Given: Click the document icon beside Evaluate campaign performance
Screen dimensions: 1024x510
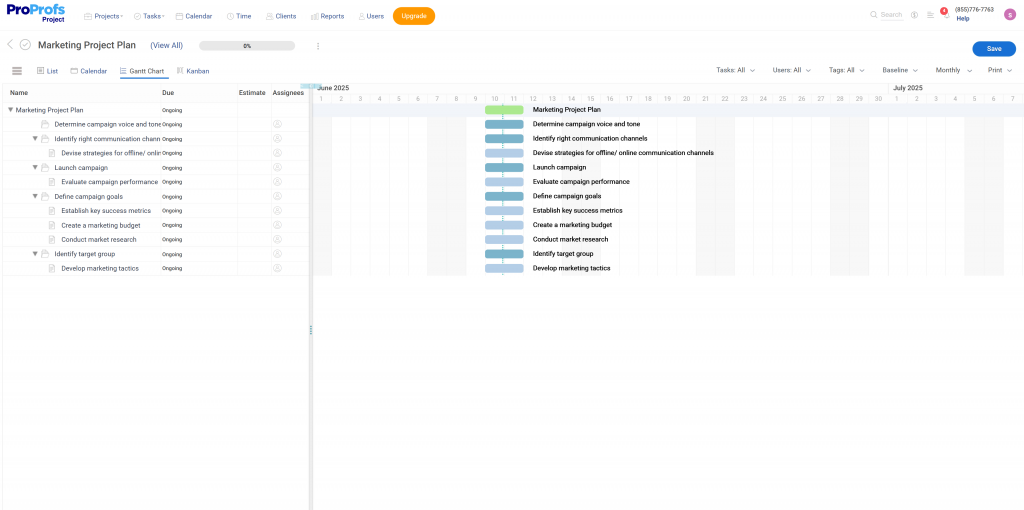Looking at the screenshot, I should (52, 182).
